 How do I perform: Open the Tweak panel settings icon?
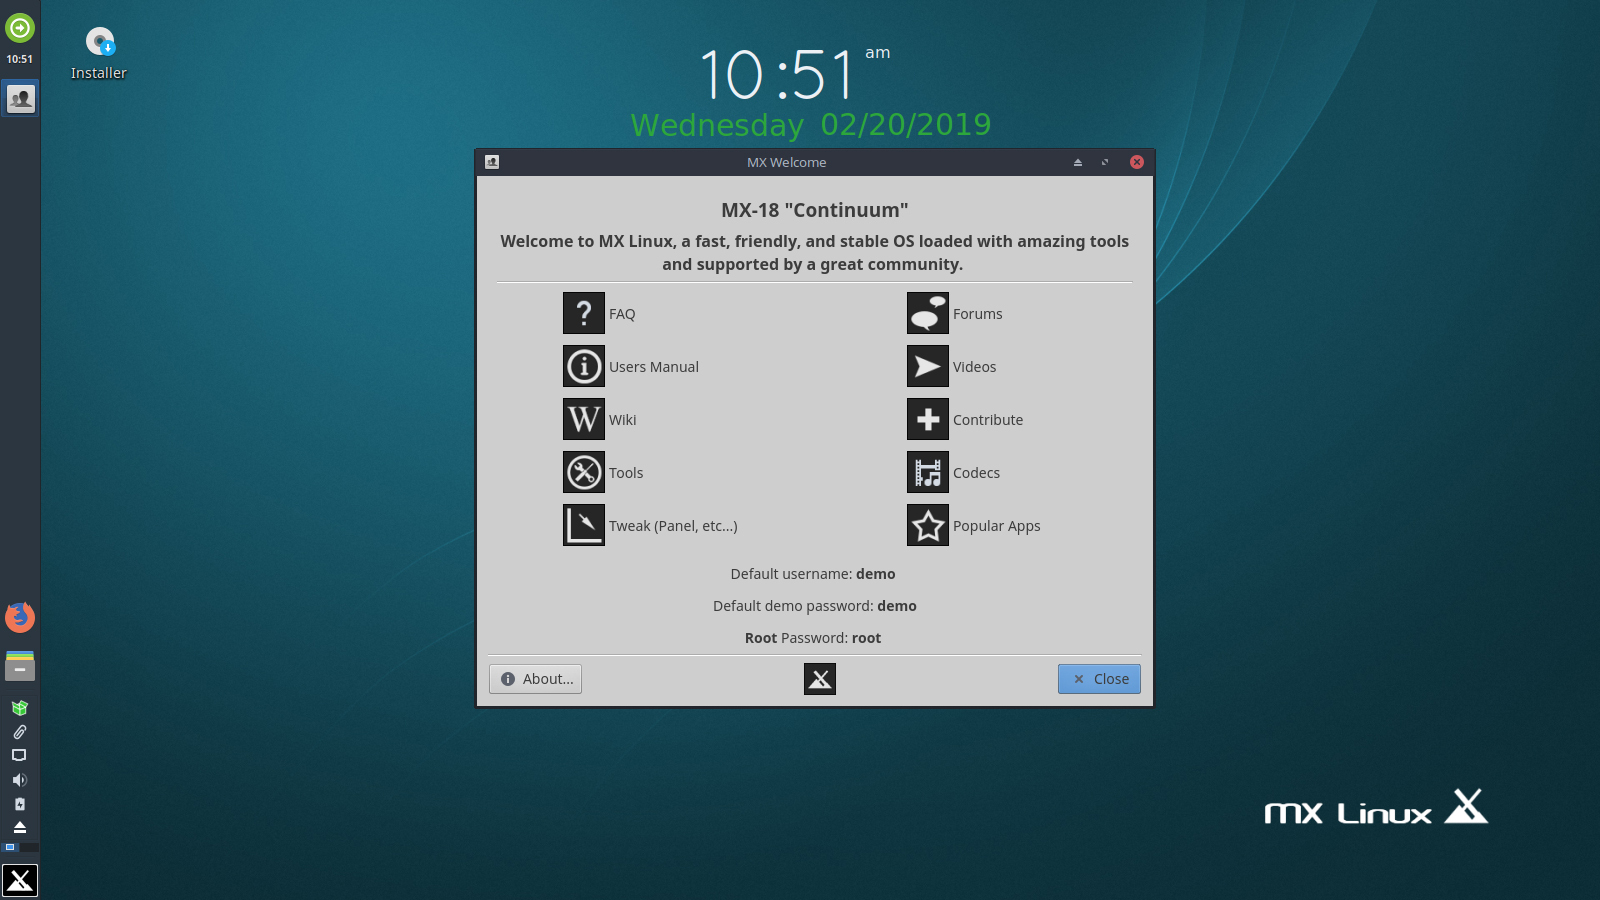click(x=584, y=525)
